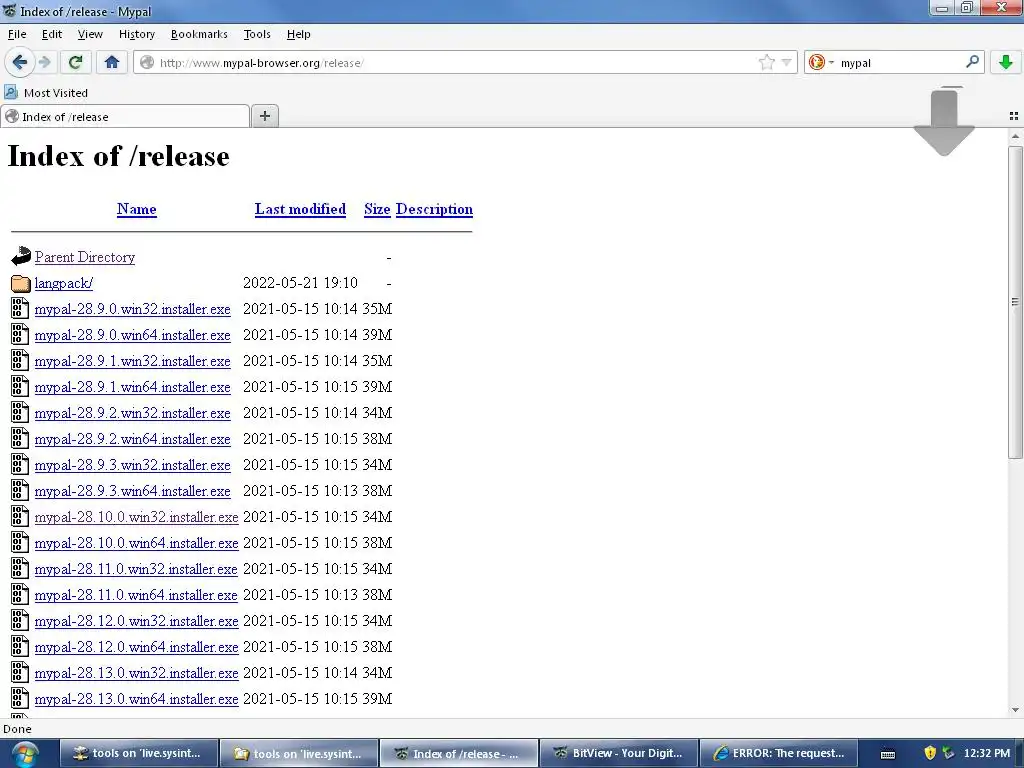The image size is (1024, 768).
Task: Download mypal-28.13.0.win32.installer.exe
Action: pyautogui.click(x=136, y=673)
